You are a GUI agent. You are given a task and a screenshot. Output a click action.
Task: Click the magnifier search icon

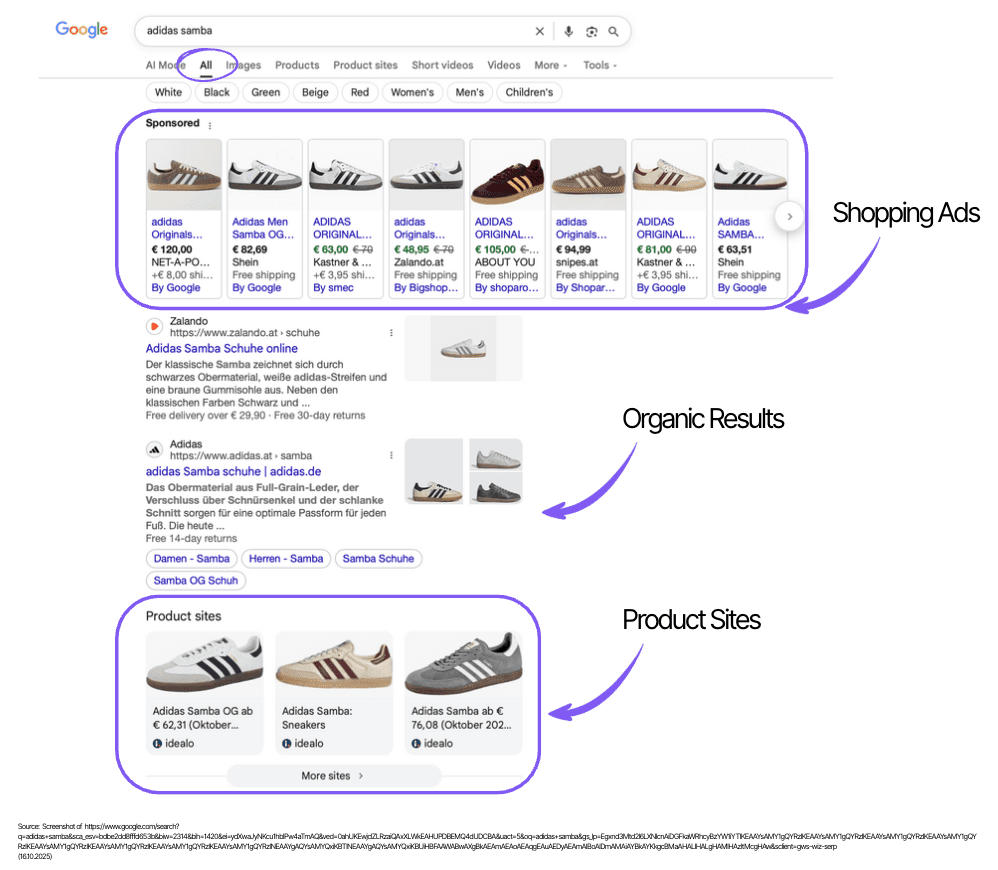(614, 31)
